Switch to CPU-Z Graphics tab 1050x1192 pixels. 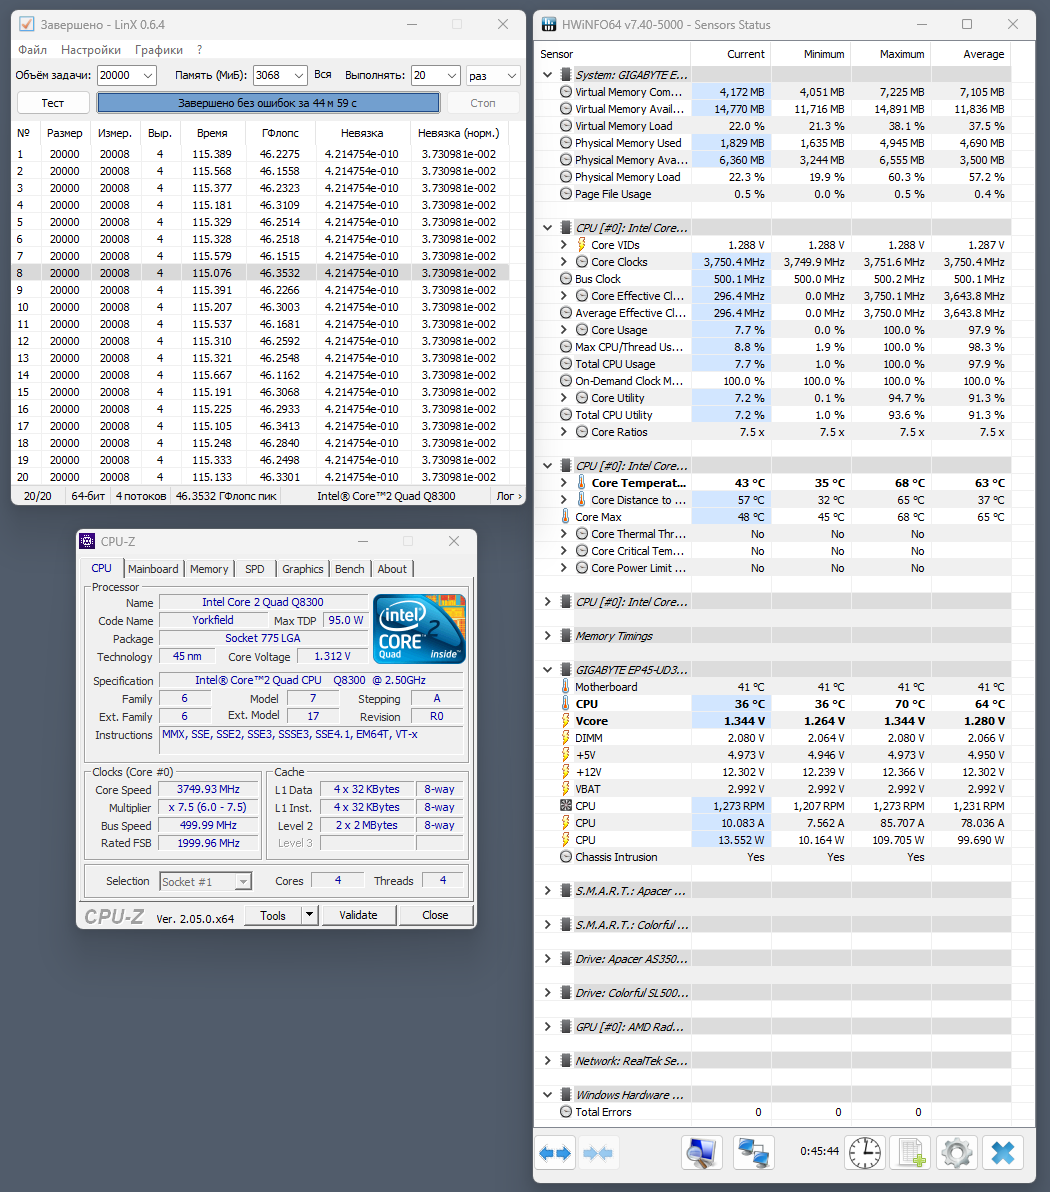[x=303, y=569]
